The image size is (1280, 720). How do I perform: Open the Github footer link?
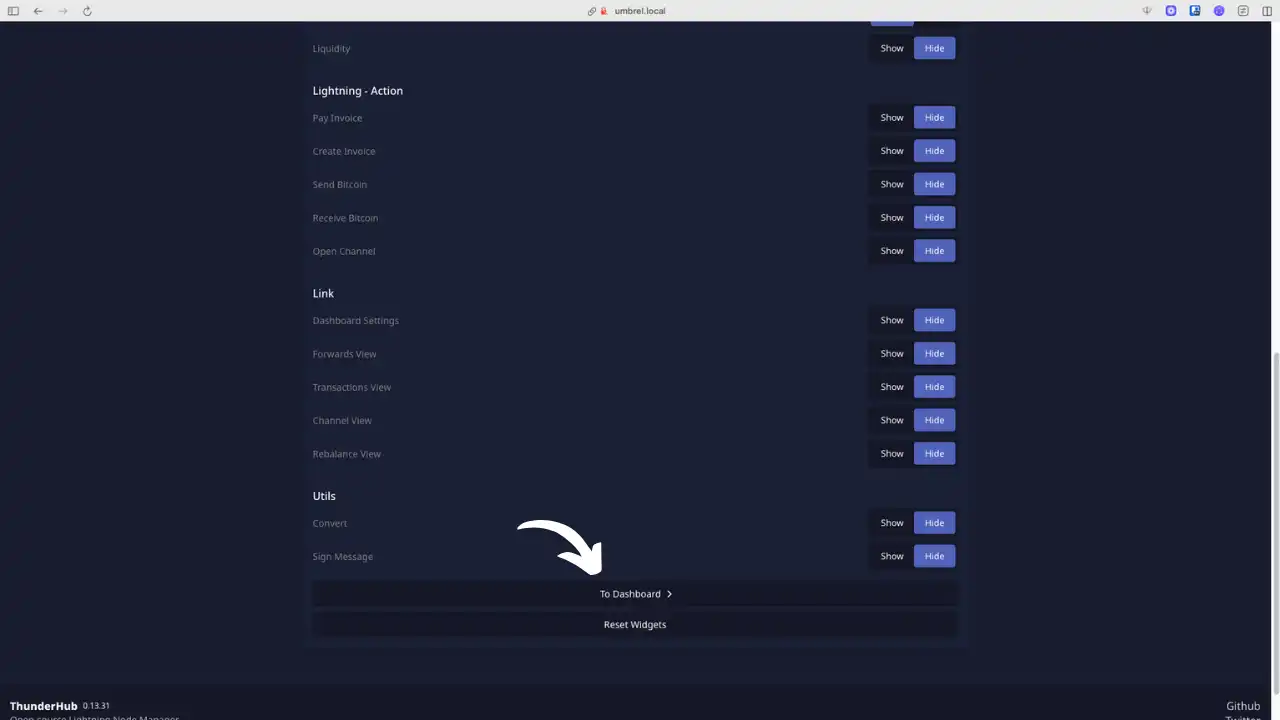click(x=1243, y=706)
